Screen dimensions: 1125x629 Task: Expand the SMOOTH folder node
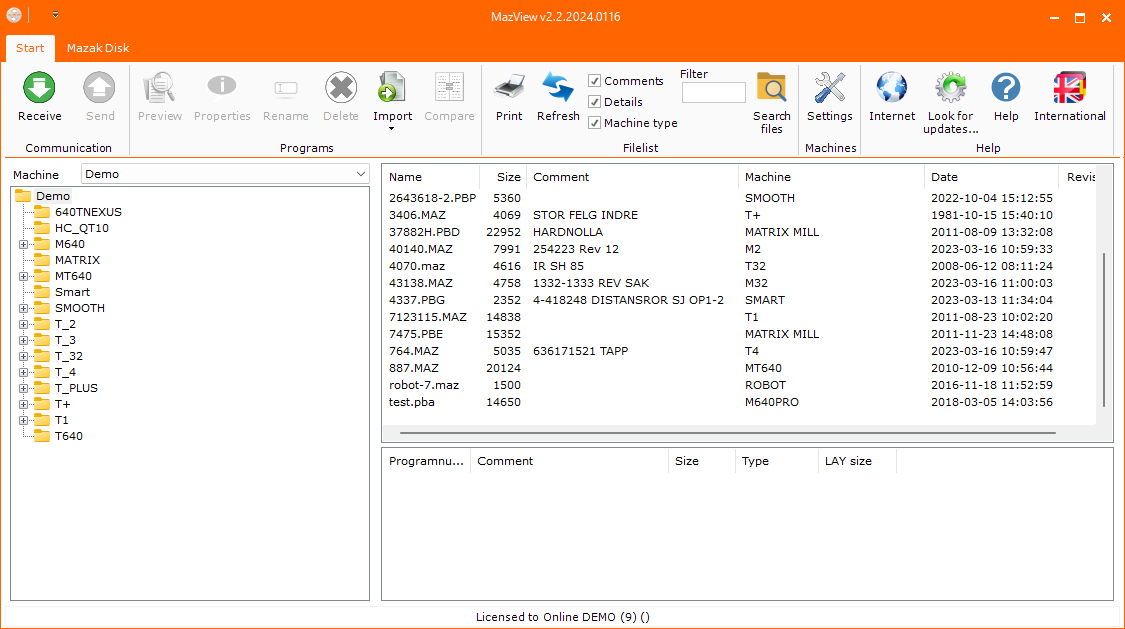coord(24,308)
